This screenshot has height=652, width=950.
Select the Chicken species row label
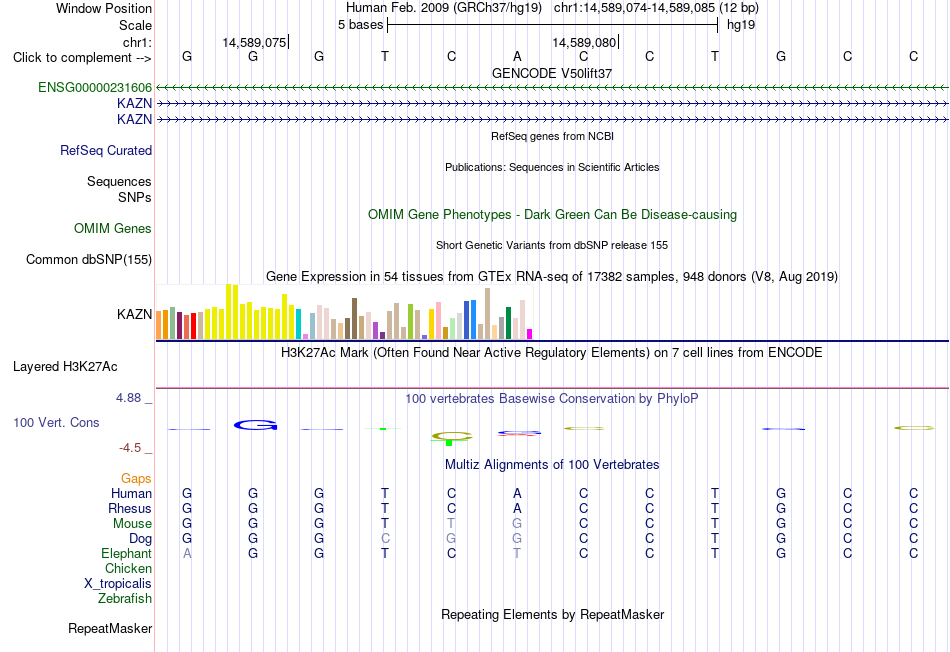coord(128,568)
